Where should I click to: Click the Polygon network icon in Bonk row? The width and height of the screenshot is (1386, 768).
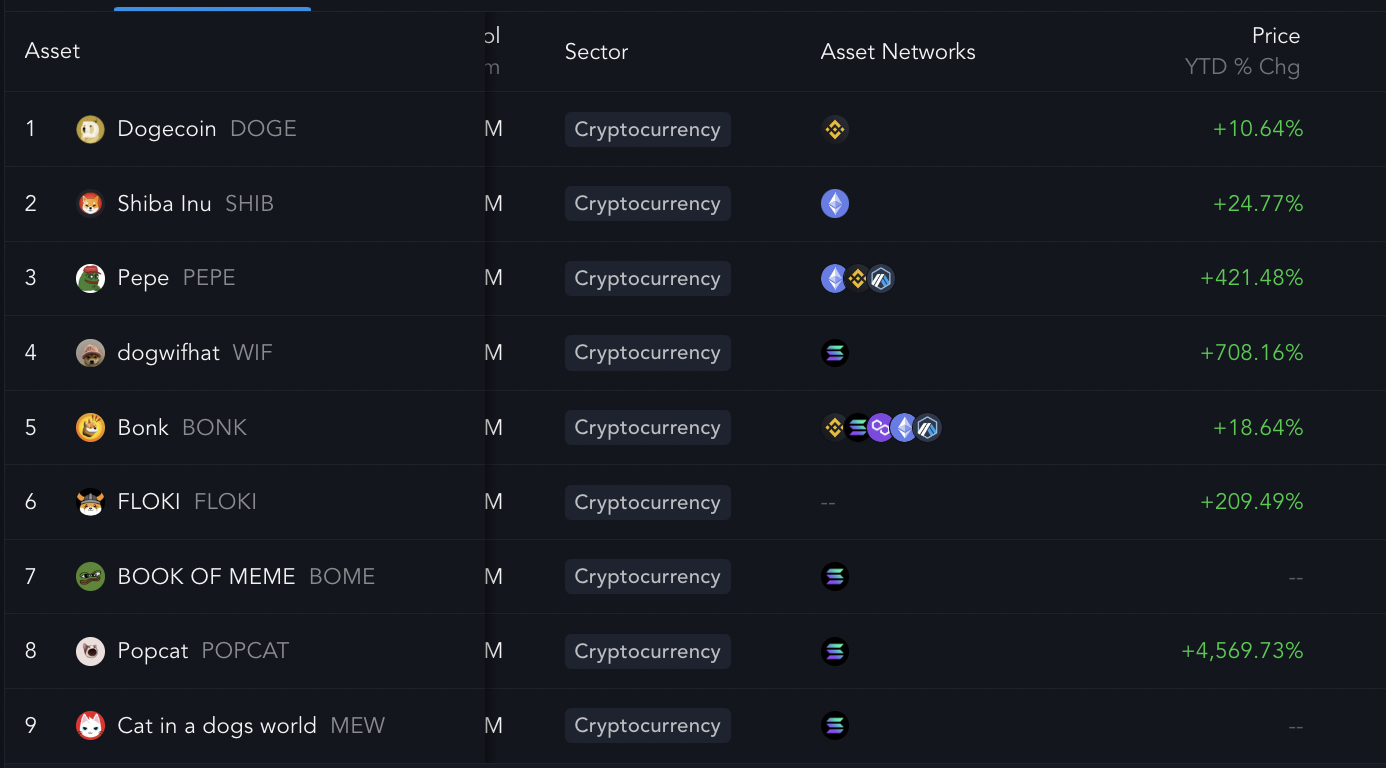[881, 428]
